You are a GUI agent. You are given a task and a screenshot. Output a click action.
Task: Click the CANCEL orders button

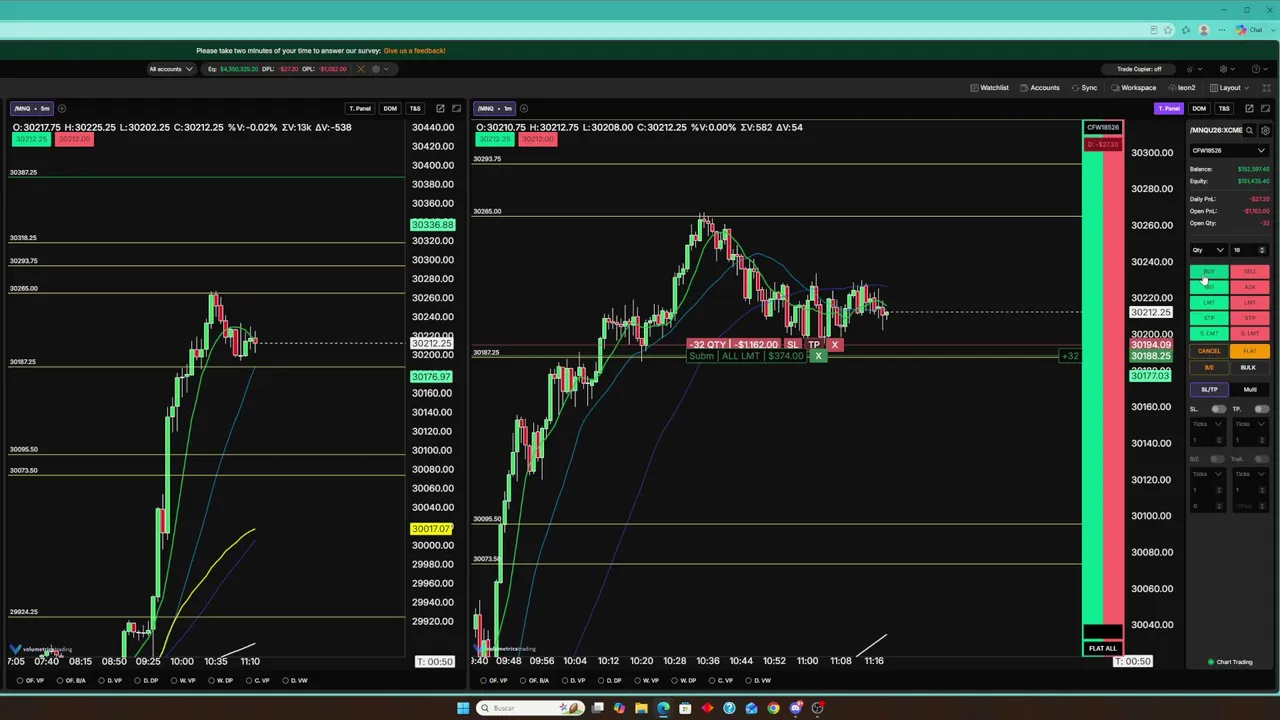pos(1209,351)
